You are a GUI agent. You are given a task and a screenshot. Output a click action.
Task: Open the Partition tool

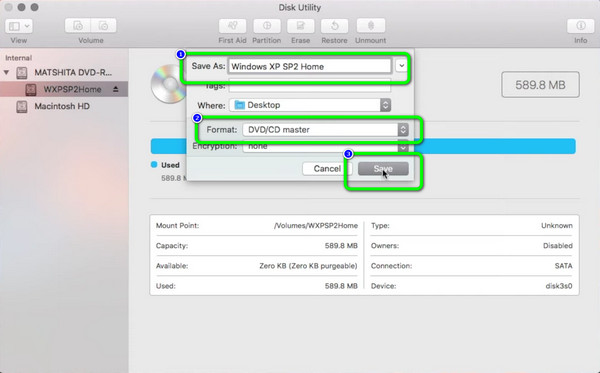point(267,26)
